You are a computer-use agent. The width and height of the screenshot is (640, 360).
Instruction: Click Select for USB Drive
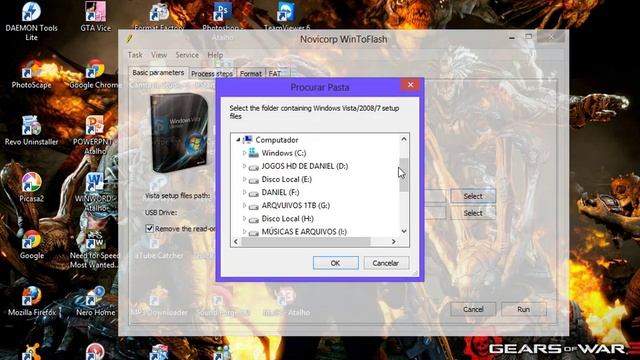click(x=473, y=213)
